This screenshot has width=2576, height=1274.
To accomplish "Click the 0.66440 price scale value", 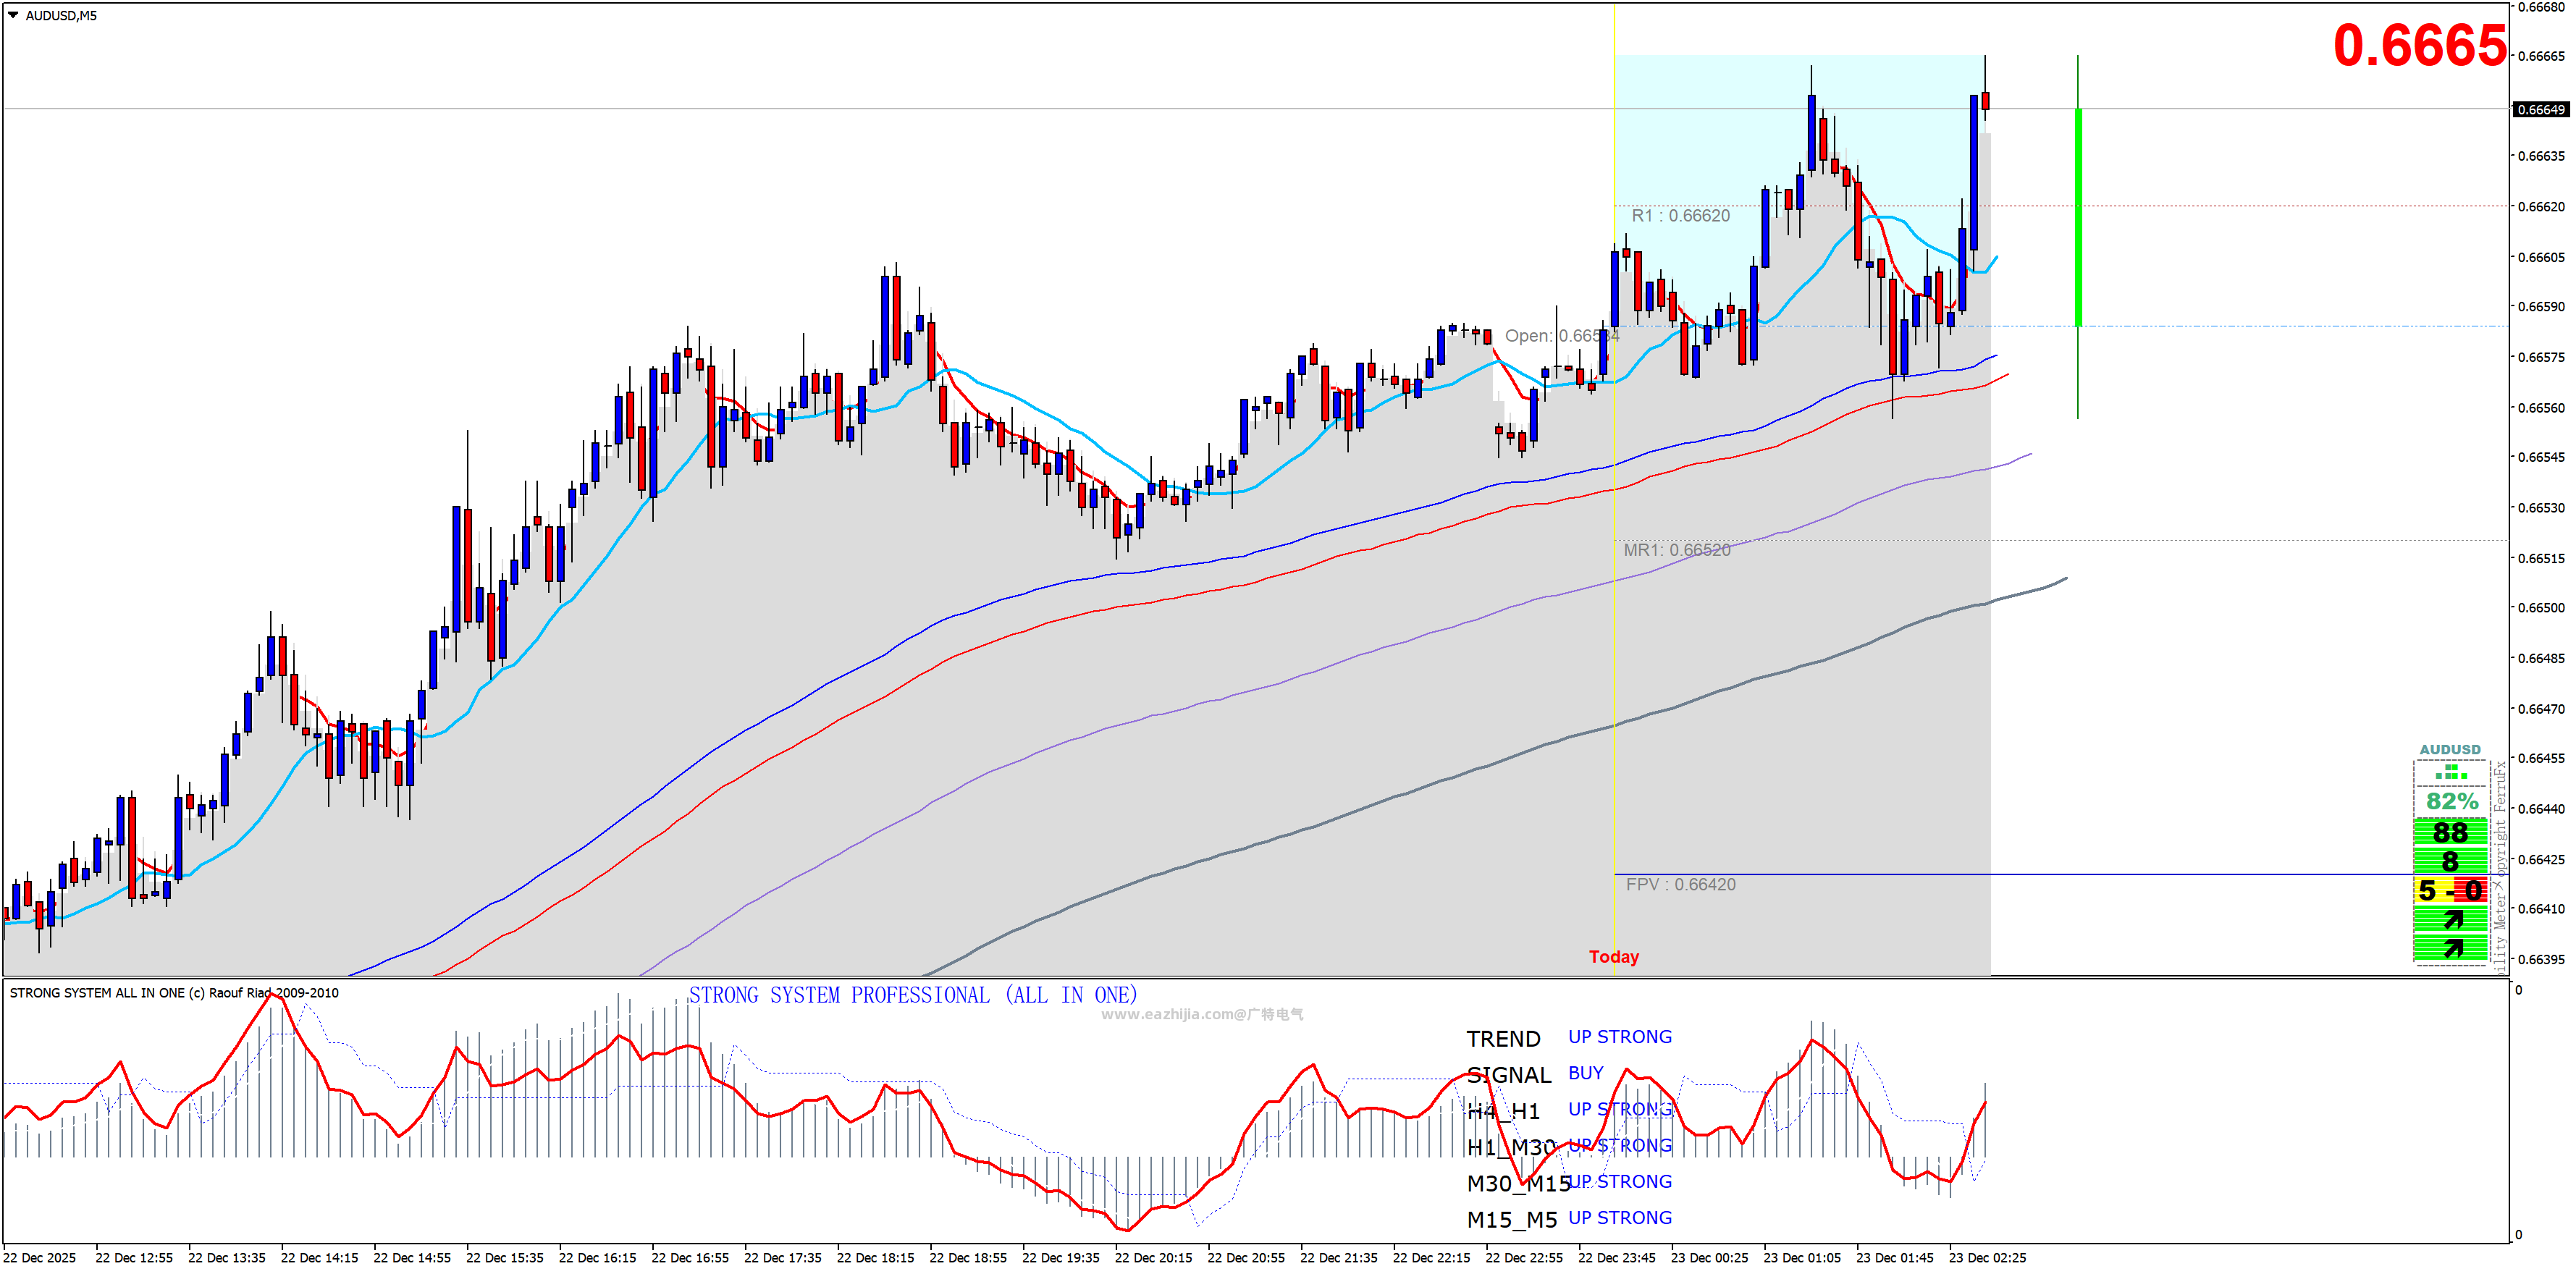I will point(2541,809).
